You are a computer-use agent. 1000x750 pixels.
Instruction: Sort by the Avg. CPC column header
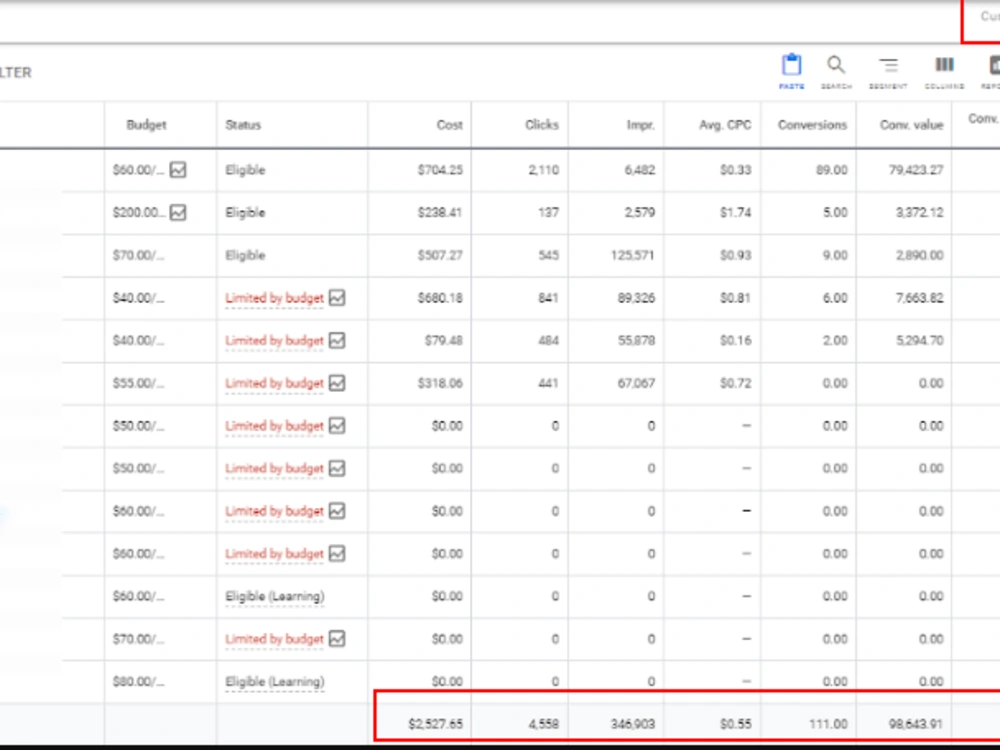click(x=725, y=125)
